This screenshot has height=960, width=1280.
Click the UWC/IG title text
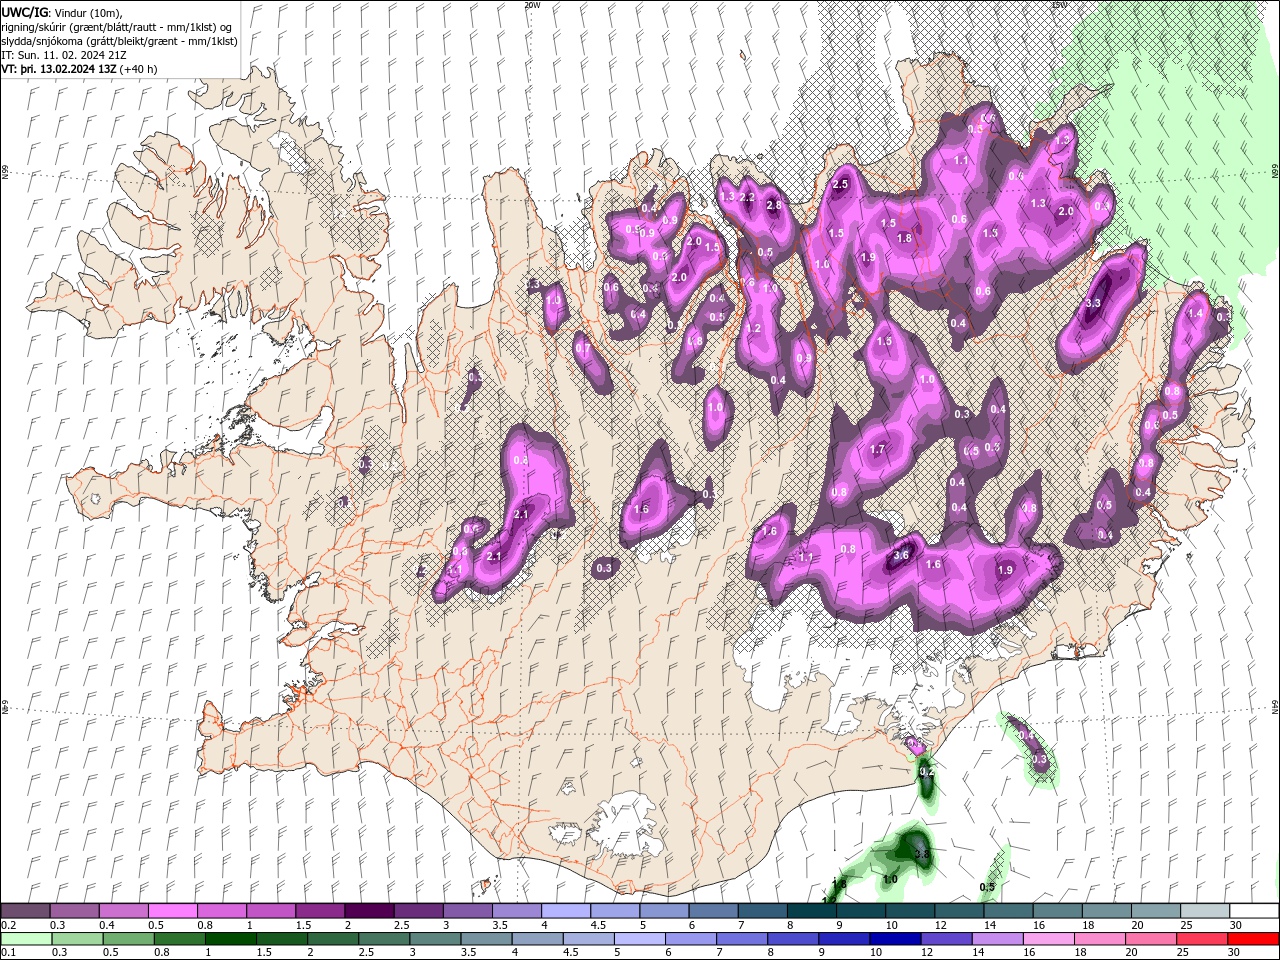click(23, 12)
